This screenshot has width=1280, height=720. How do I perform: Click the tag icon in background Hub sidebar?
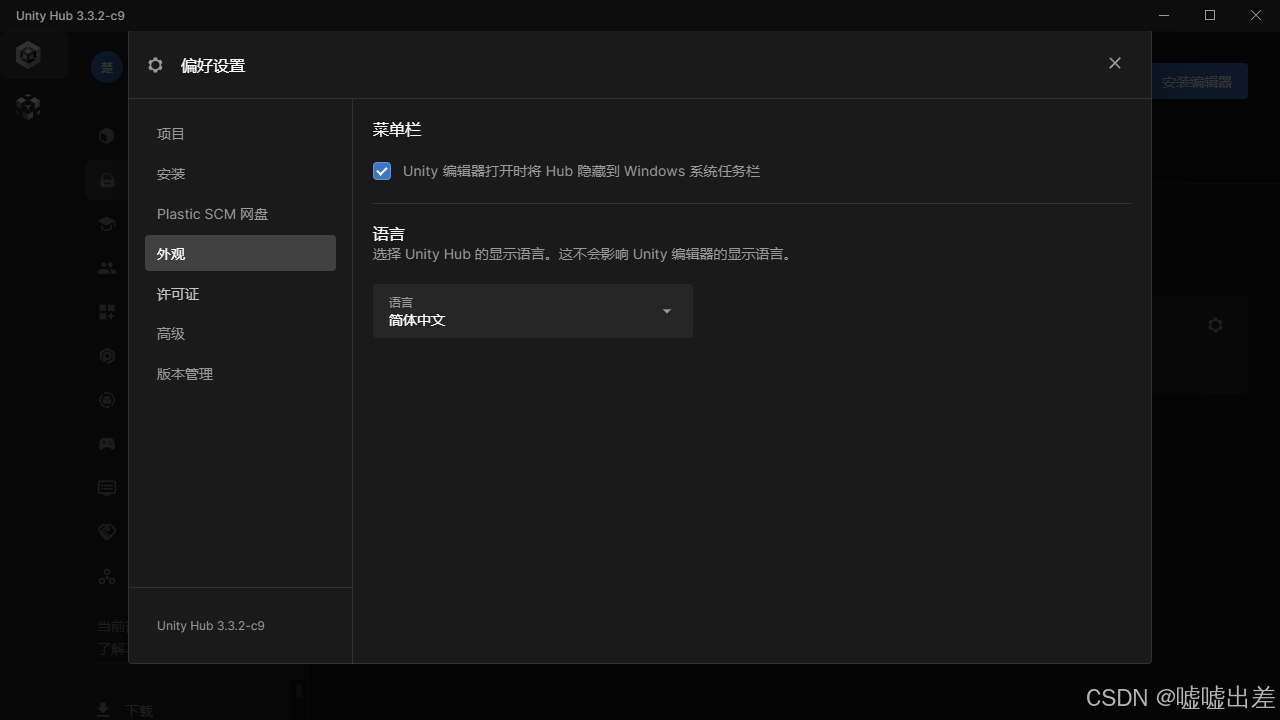point(107,532)
